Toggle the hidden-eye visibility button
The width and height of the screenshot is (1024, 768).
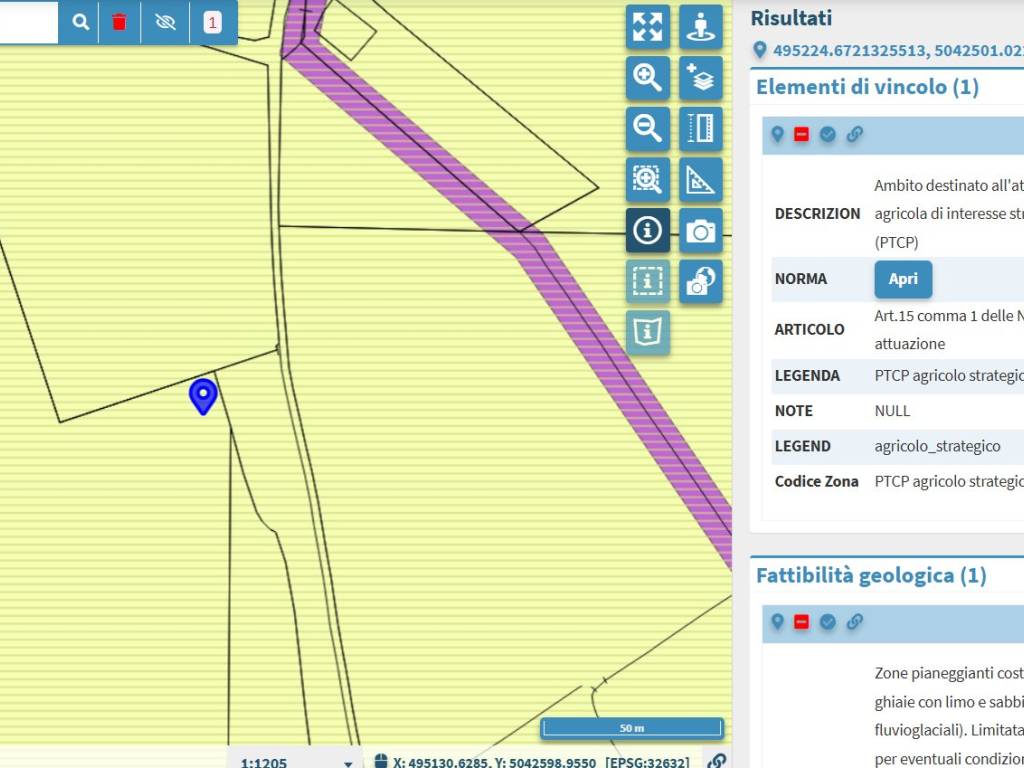166,22
